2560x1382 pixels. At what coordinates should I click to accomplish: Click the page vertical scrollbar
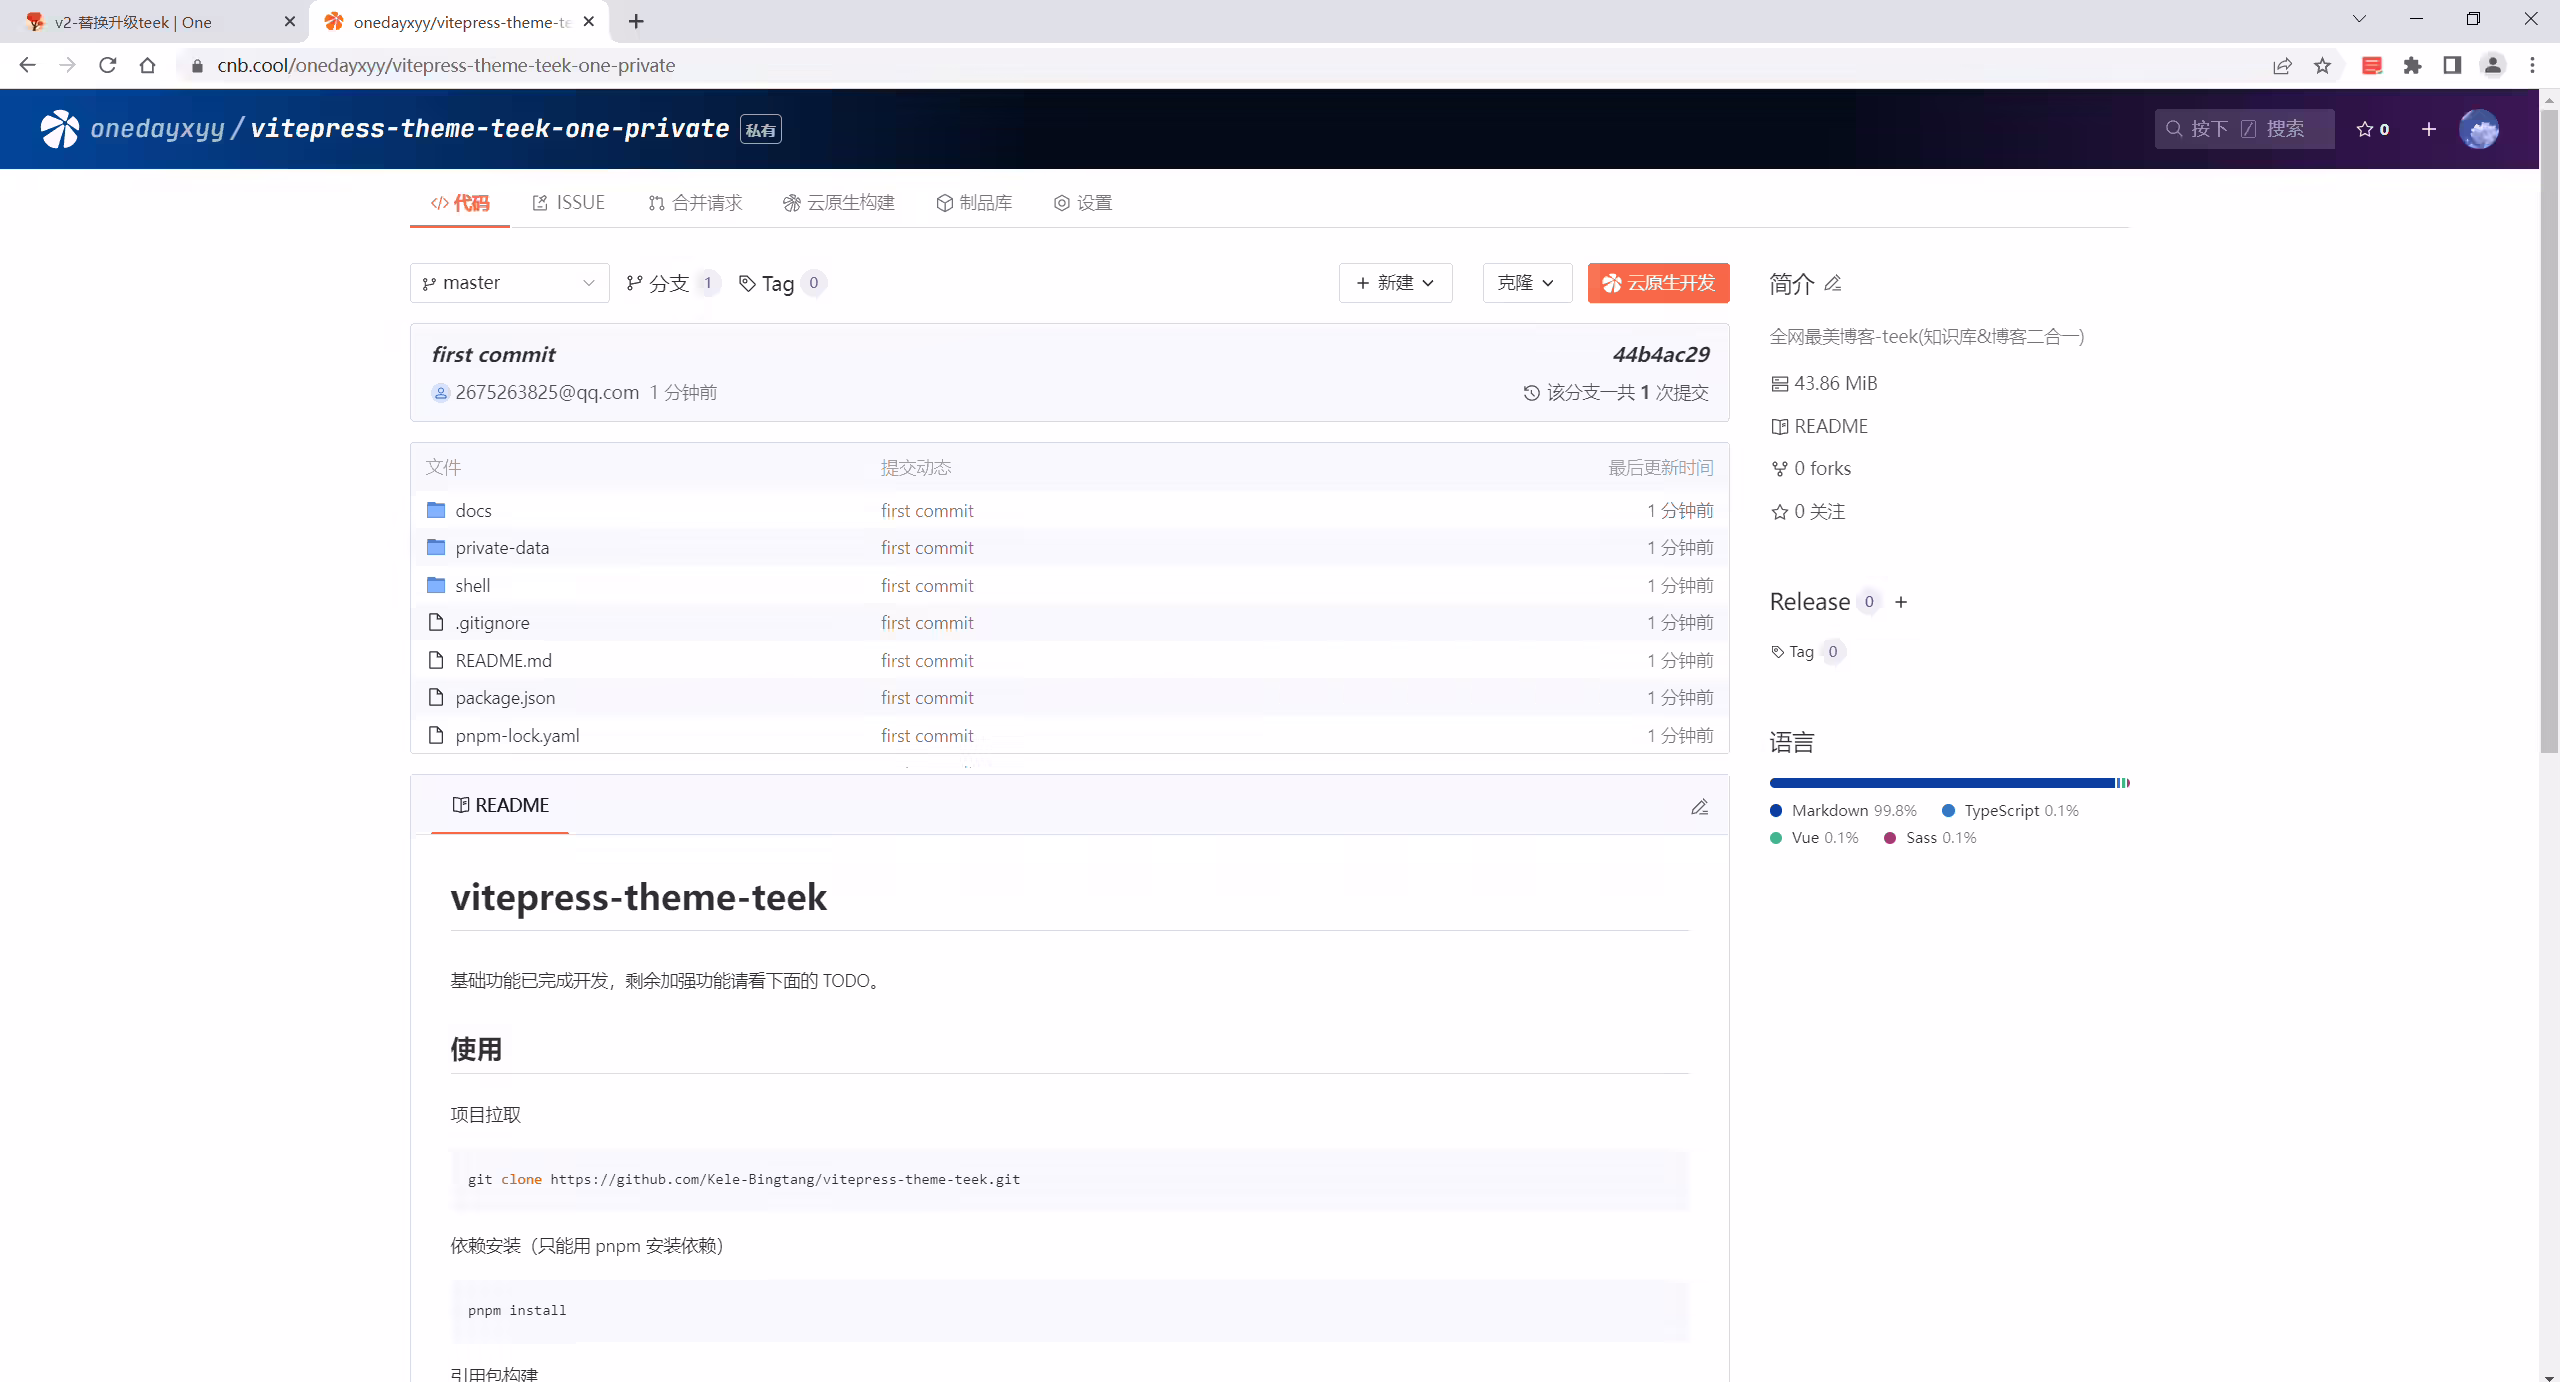tap(2549, 430)
